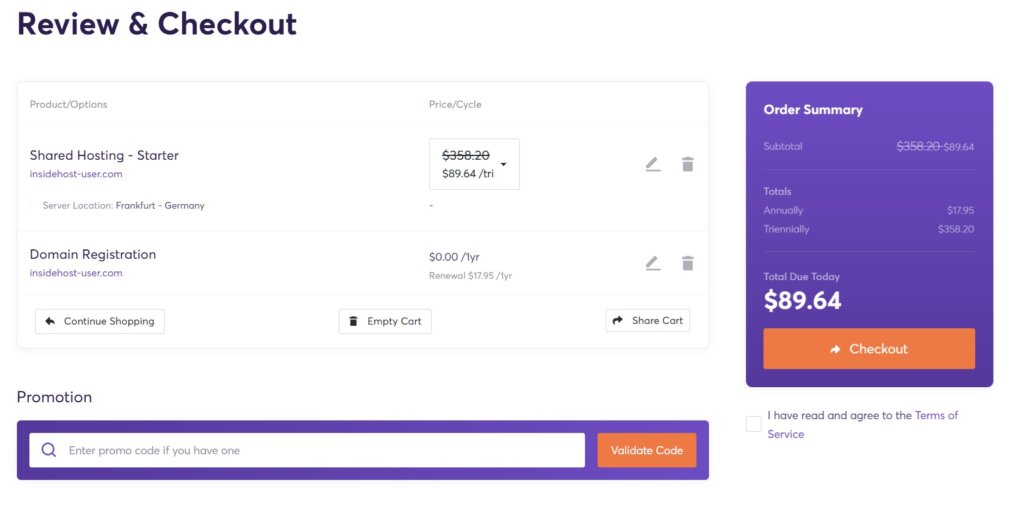1024x505 pixels.
Task: Click the Share Cart button
Action: (647, 321)
